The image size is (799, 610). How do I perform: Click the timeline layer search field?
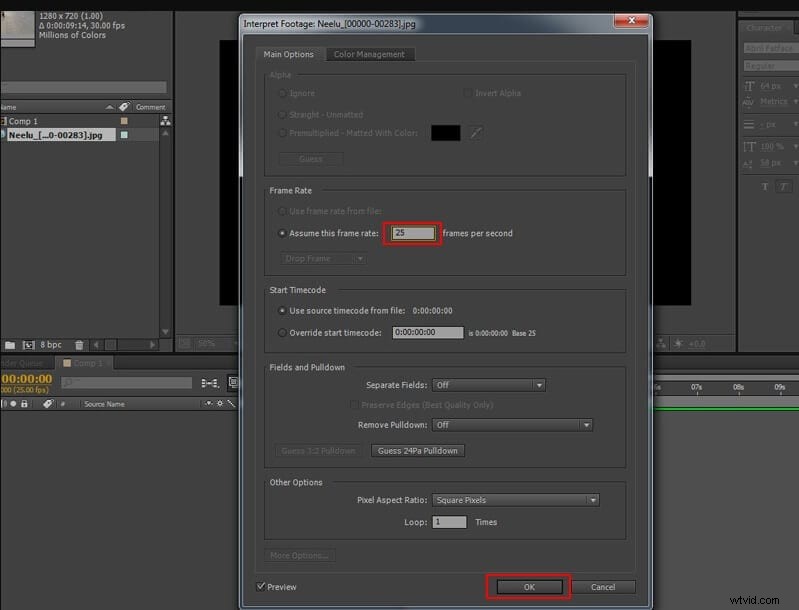point(126,383)
